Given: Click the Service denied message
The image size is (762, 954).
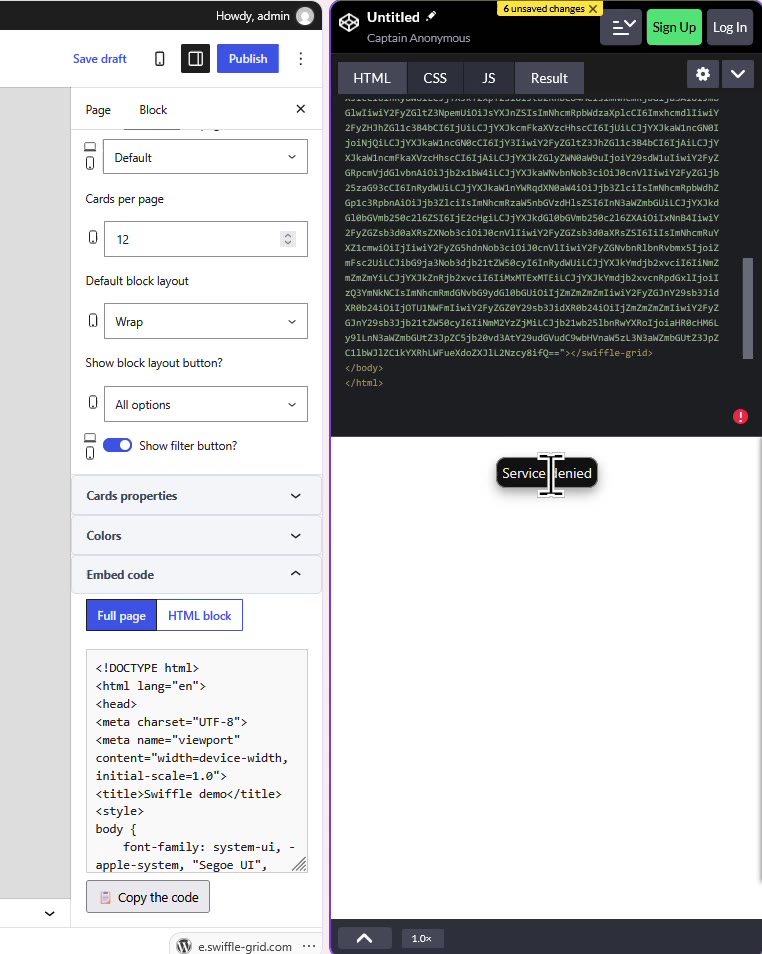Looking at the screenshot, I should (547, 473).
